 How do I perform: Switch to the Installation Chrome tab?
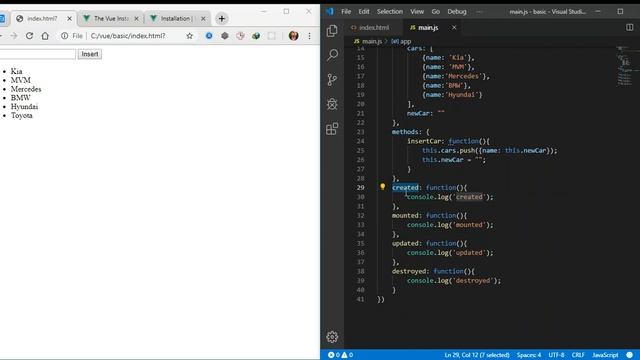(178, 18)
